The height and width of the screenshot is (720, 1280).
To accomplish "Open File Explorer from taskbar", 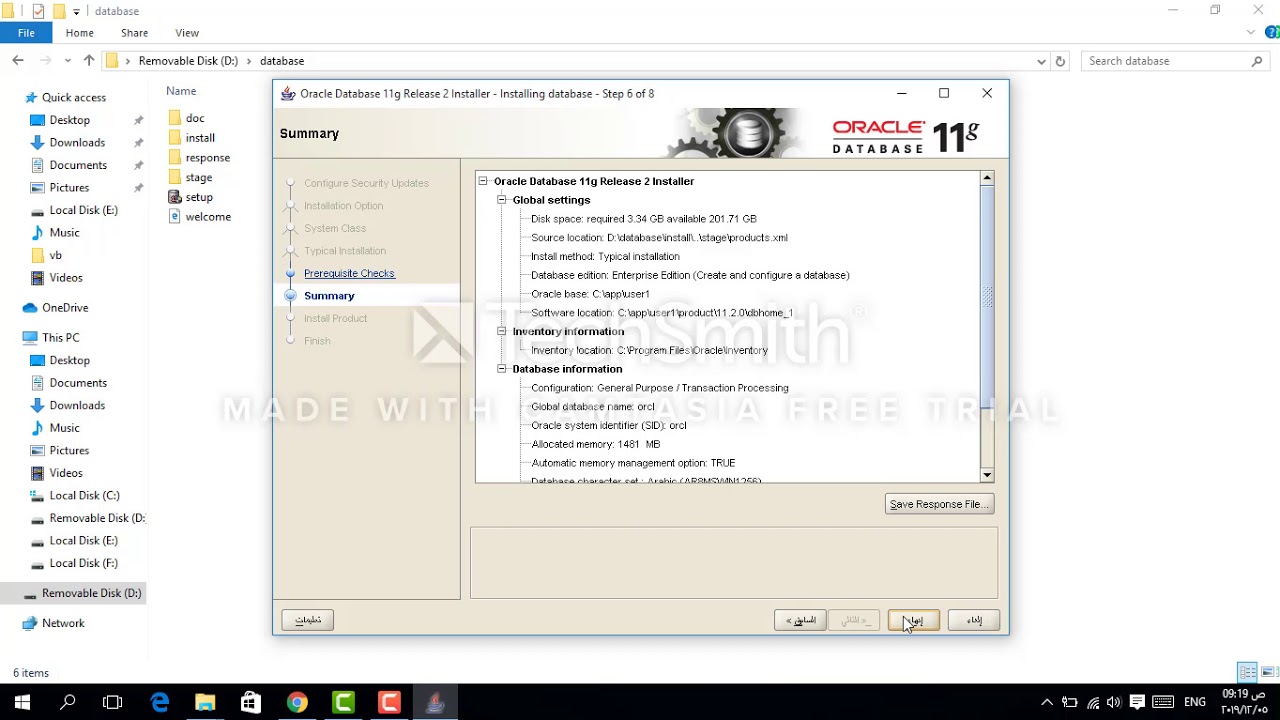I will (x=205, y=703).
